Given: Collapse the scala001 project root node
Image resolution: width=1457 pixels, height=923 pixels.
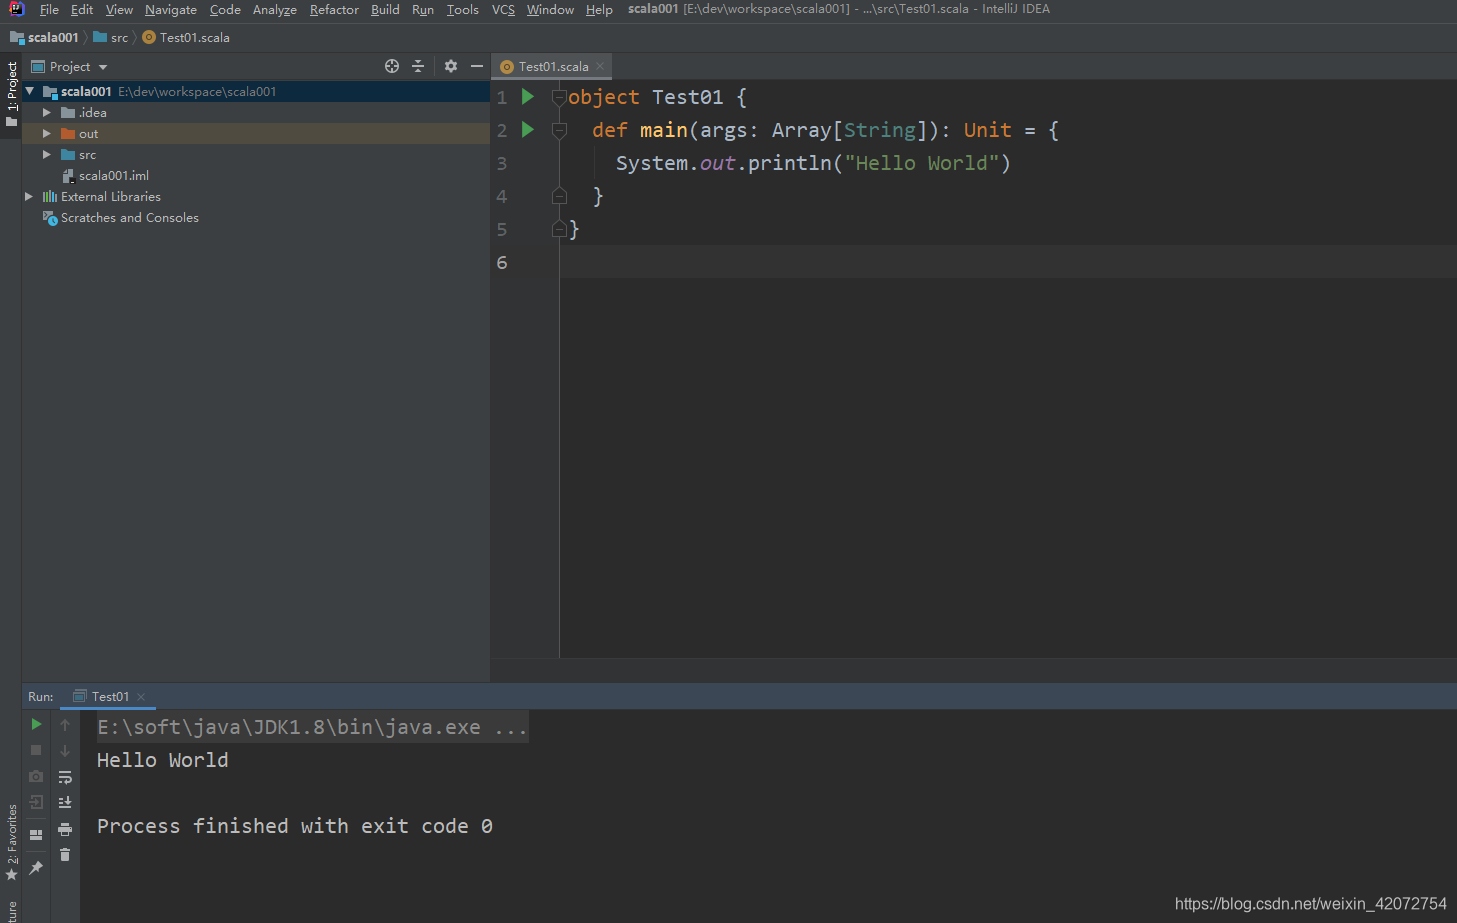Looking at the screenshot, I should point(30,91).
